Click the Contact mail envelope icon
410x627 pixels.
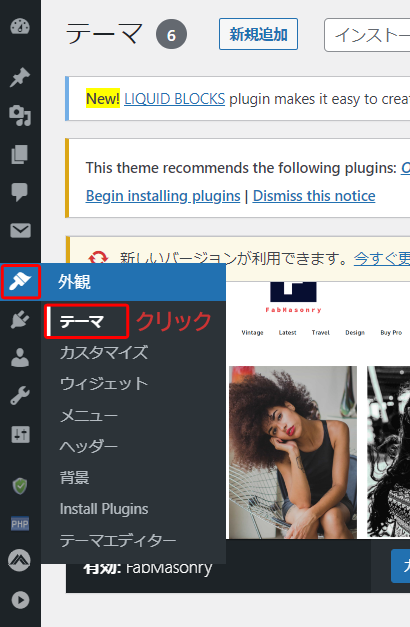pyautogui.click(x=20, y=231)
